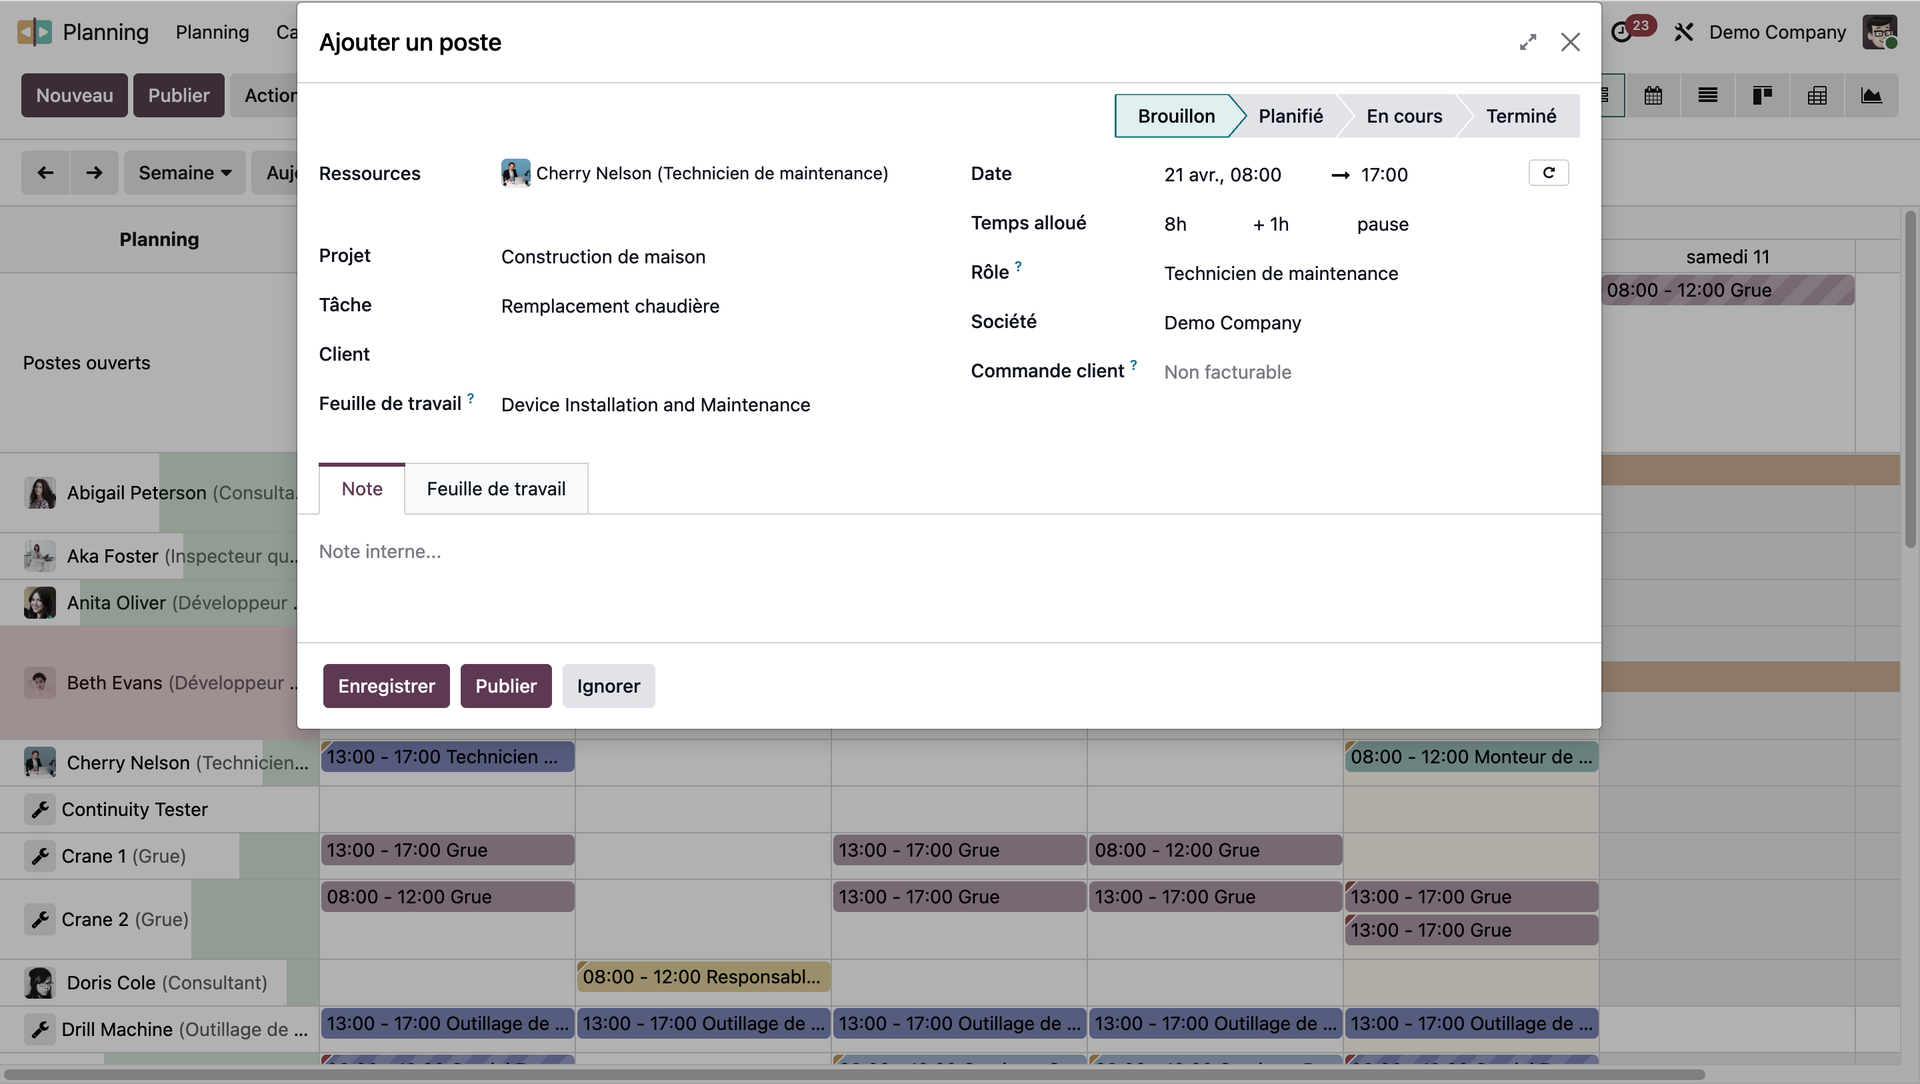Click the start date field 21 avr., 08:00
The height and width of the screenshot is (1084, 1920).
tap(1222, 175)
